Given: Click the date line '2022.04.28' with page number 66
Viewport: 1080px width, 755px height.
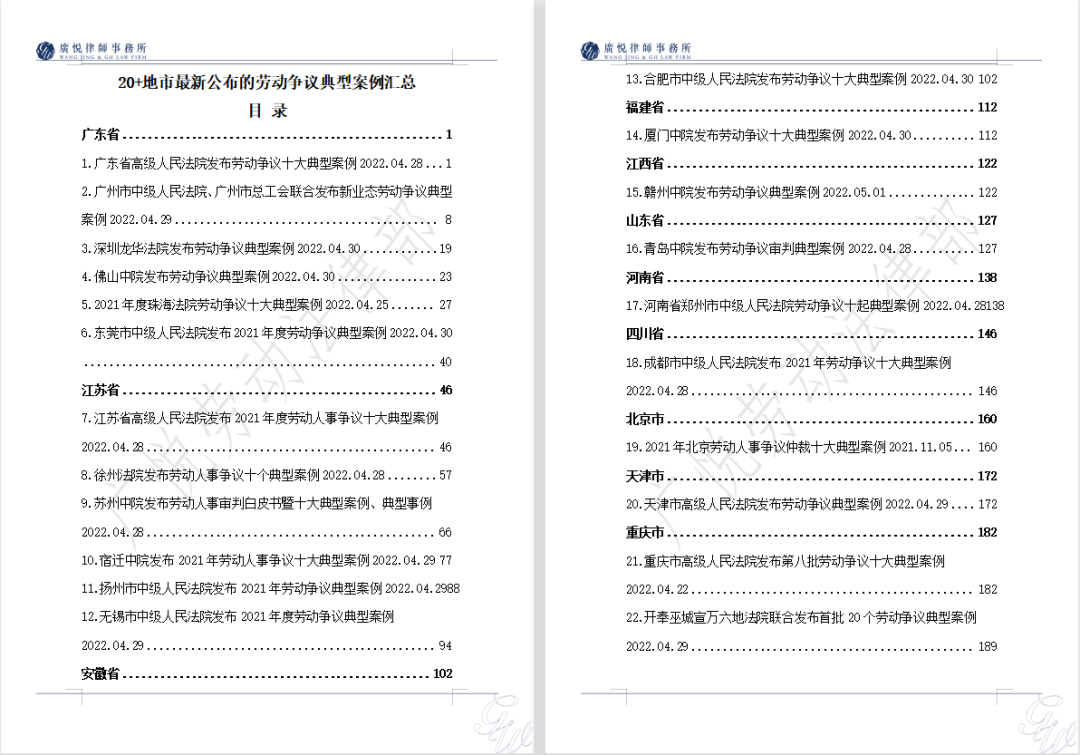Looking at the screenshot, I should [267, 532].
